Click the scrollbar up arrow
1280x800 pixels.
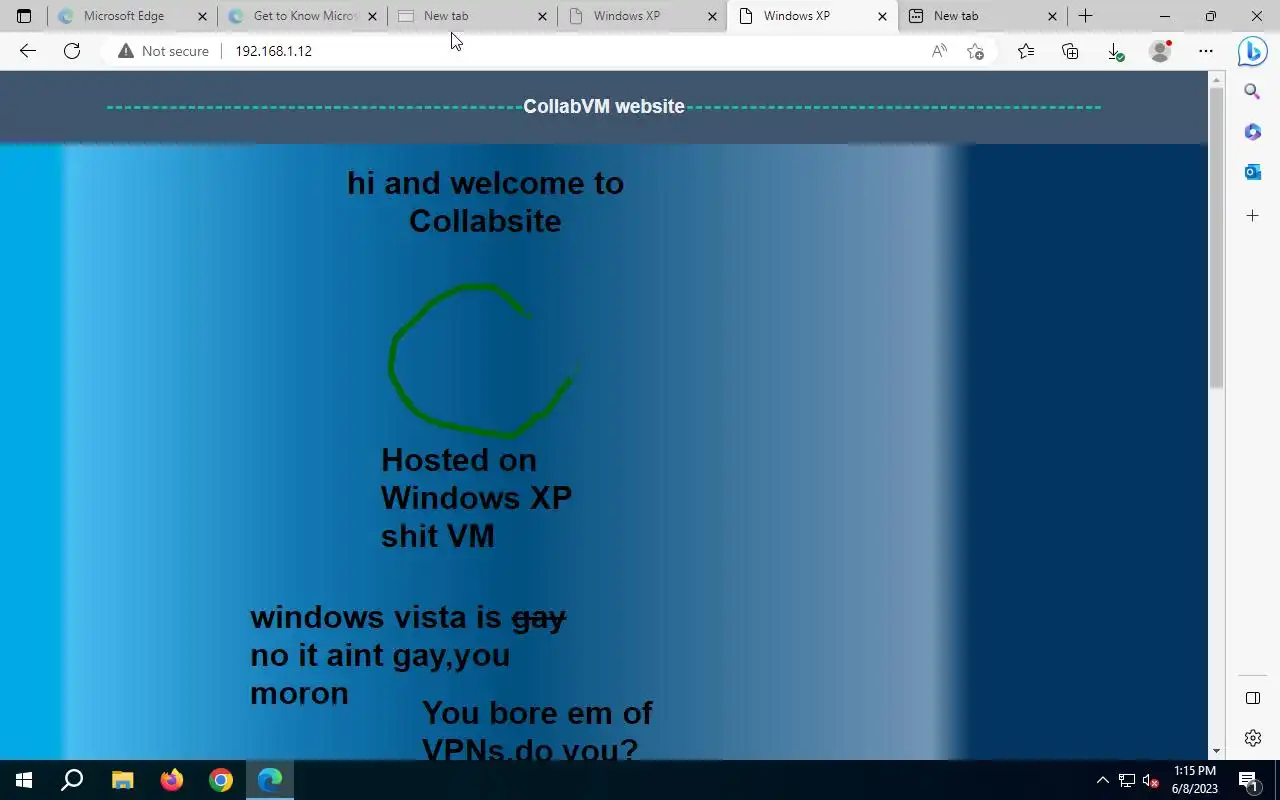click(x=1216, y=79)
